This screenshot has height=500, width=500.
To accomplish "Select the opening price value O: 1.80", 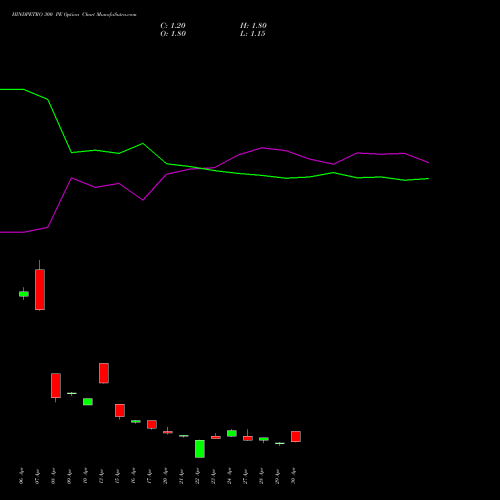I will point(173,34).
